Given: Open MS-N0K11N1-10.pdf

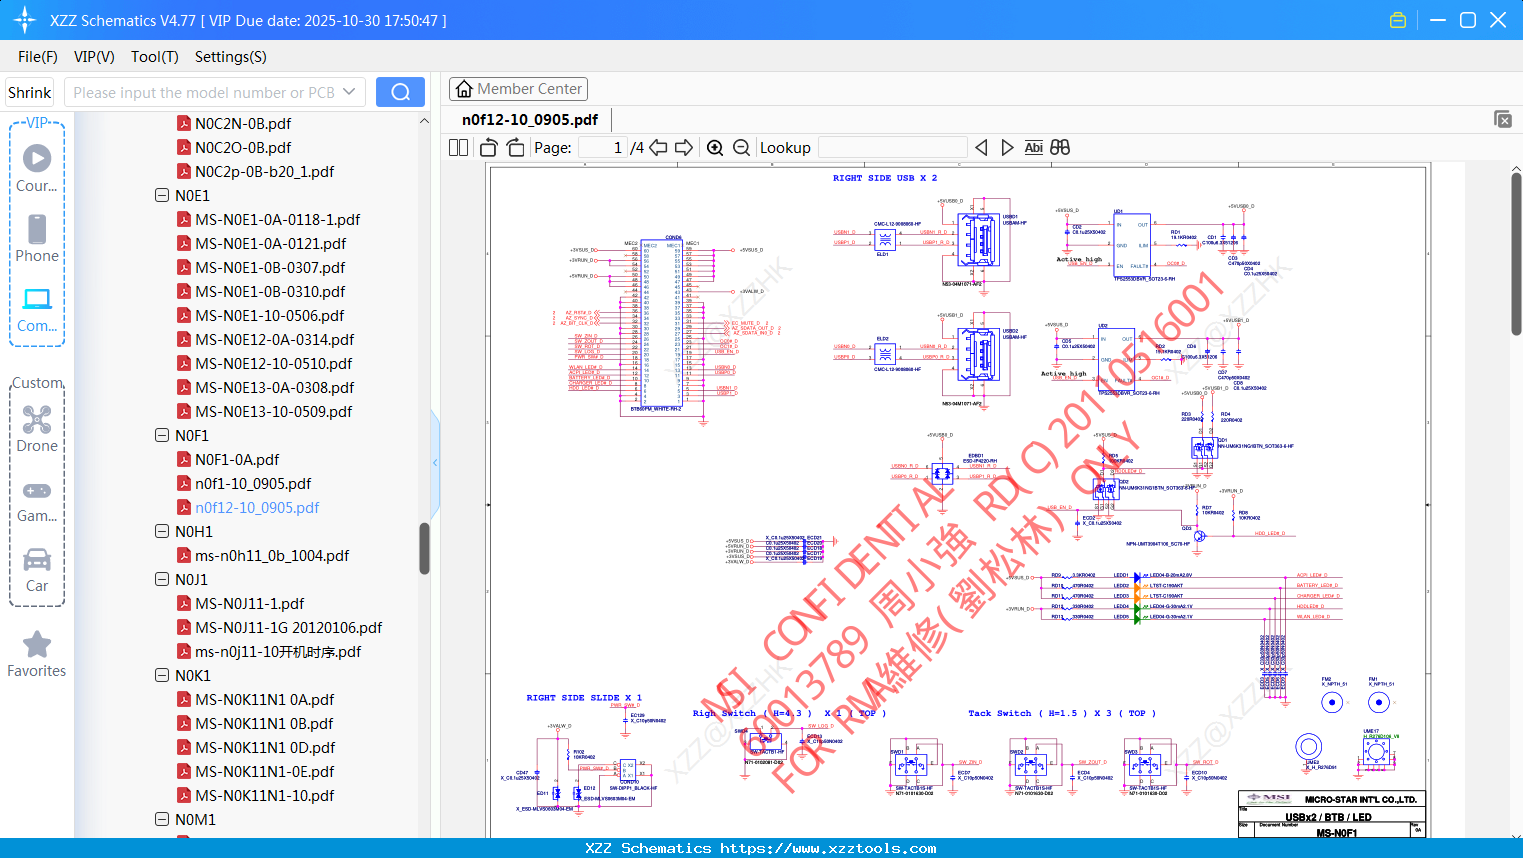Looking at the screenshot, I should tap(265, 795).
